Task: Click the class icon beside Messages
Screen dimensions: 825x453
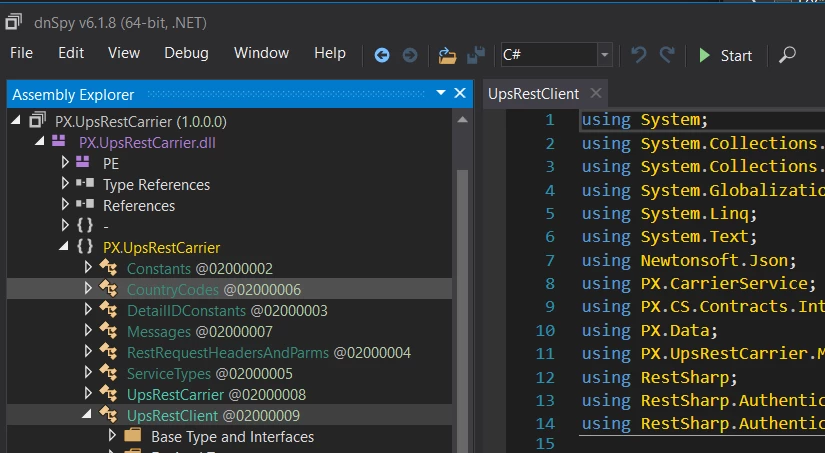Action: (x=108, y=331)
